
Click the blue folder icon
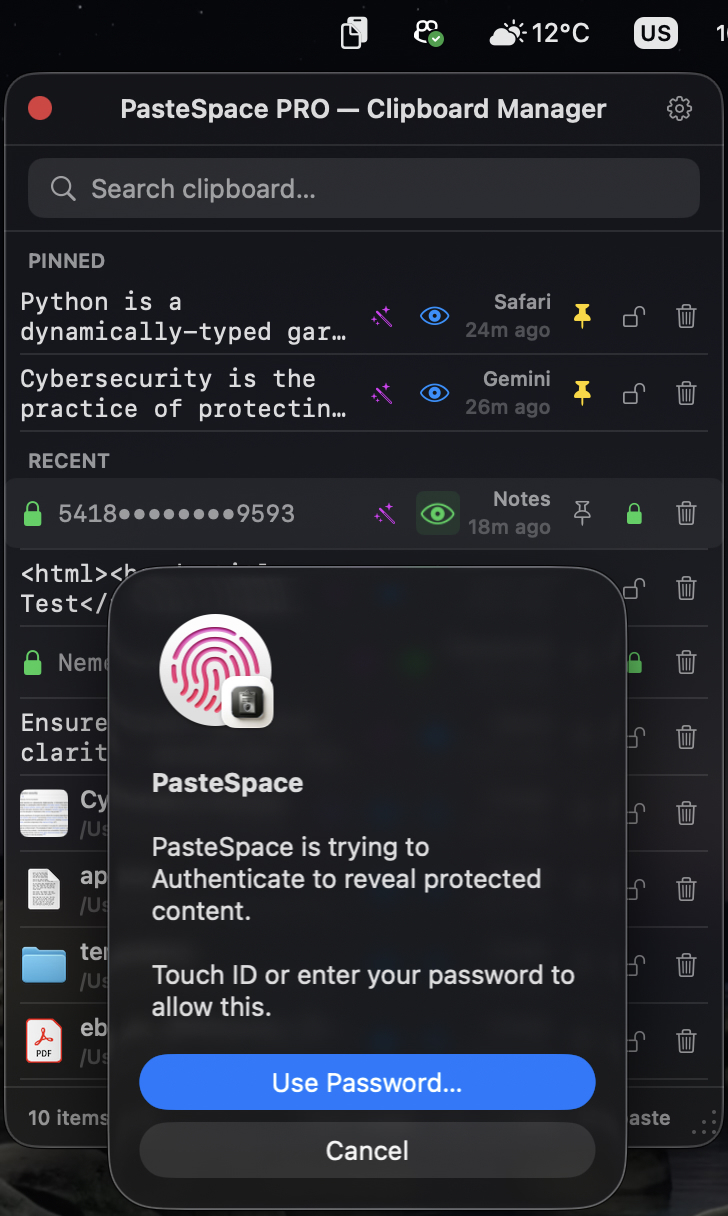click(44, 965)
